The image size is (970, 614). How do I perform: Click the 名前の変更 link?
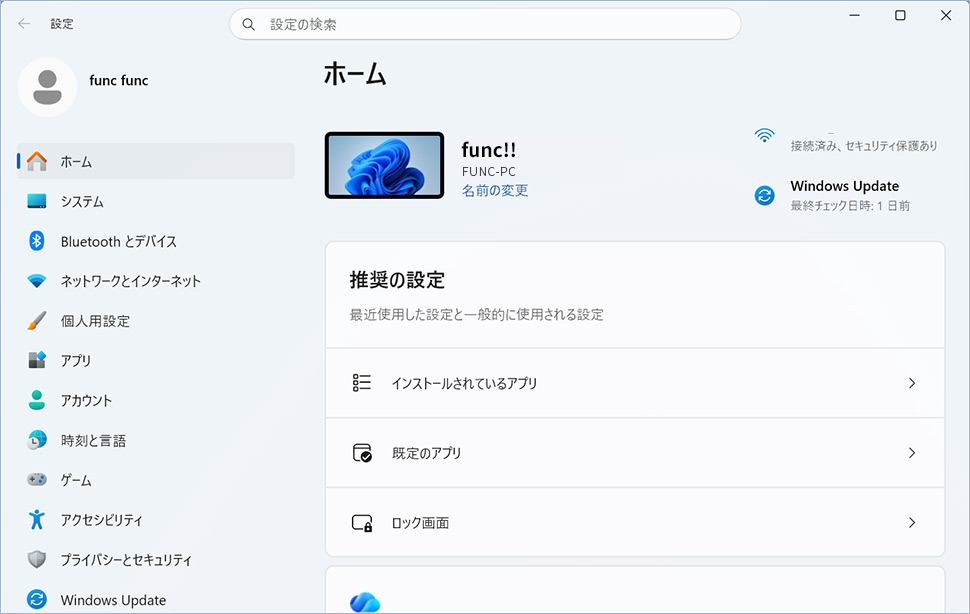(495, 190)
